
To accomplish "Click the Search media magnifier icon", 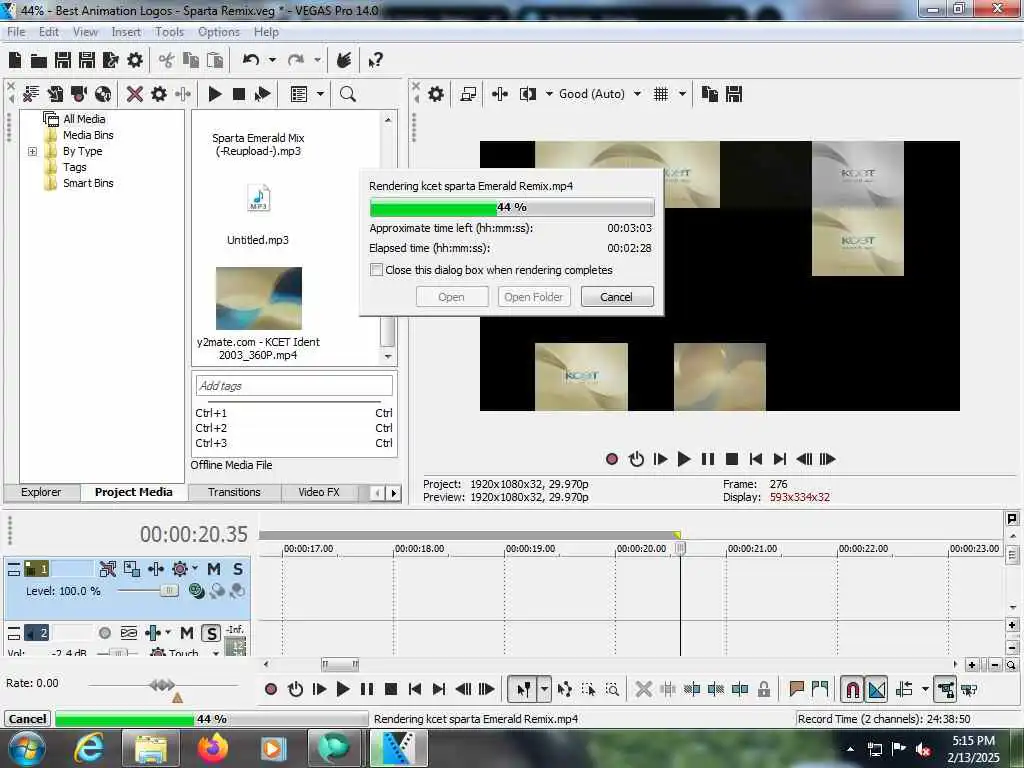I will tap(348, 94).
